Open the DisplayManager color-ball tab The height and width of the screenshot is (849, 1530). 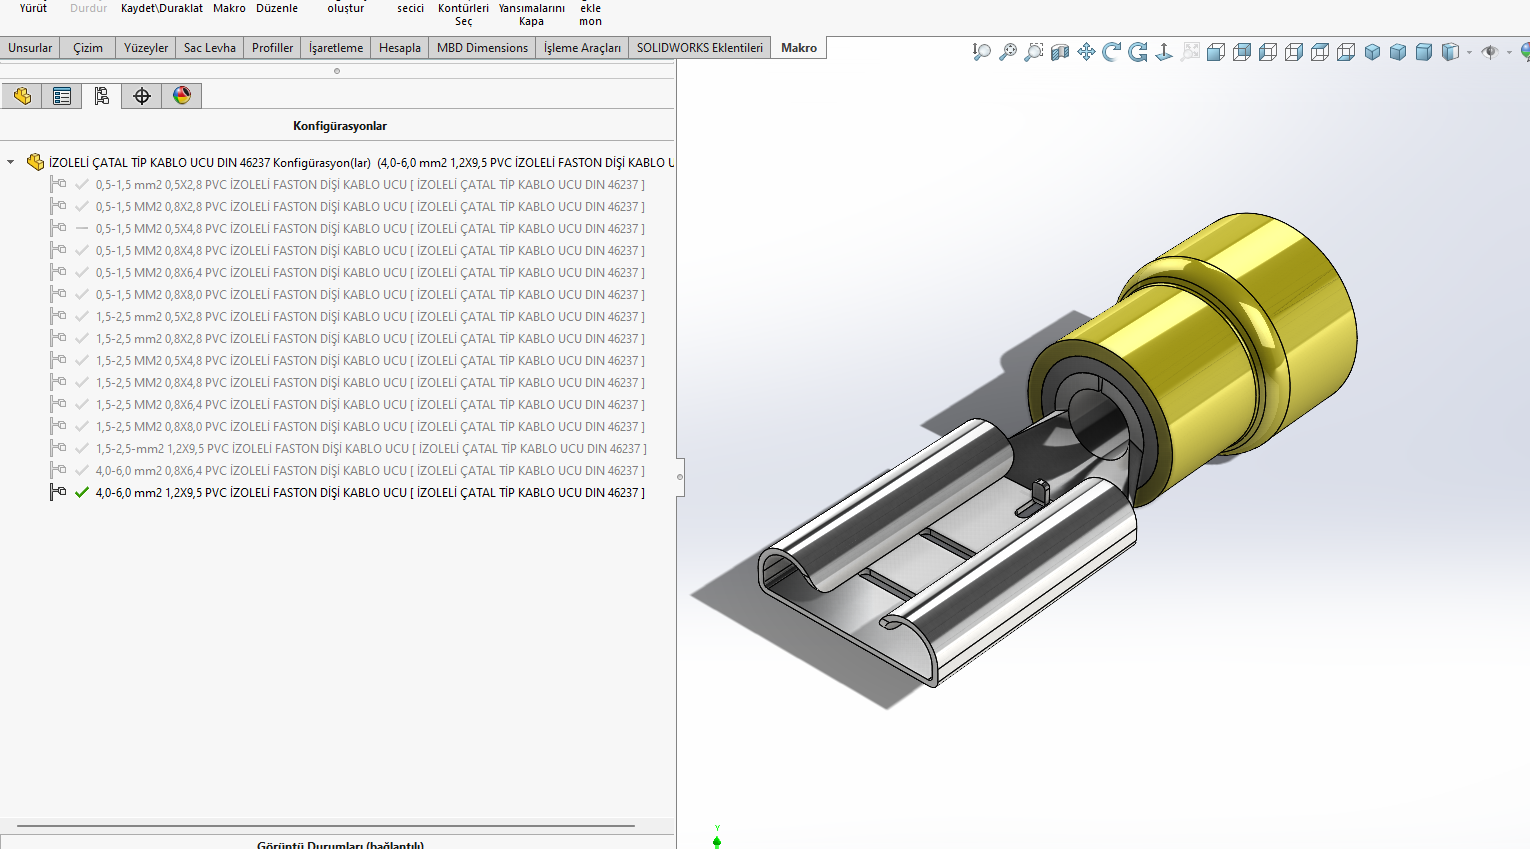click(182, 96)
